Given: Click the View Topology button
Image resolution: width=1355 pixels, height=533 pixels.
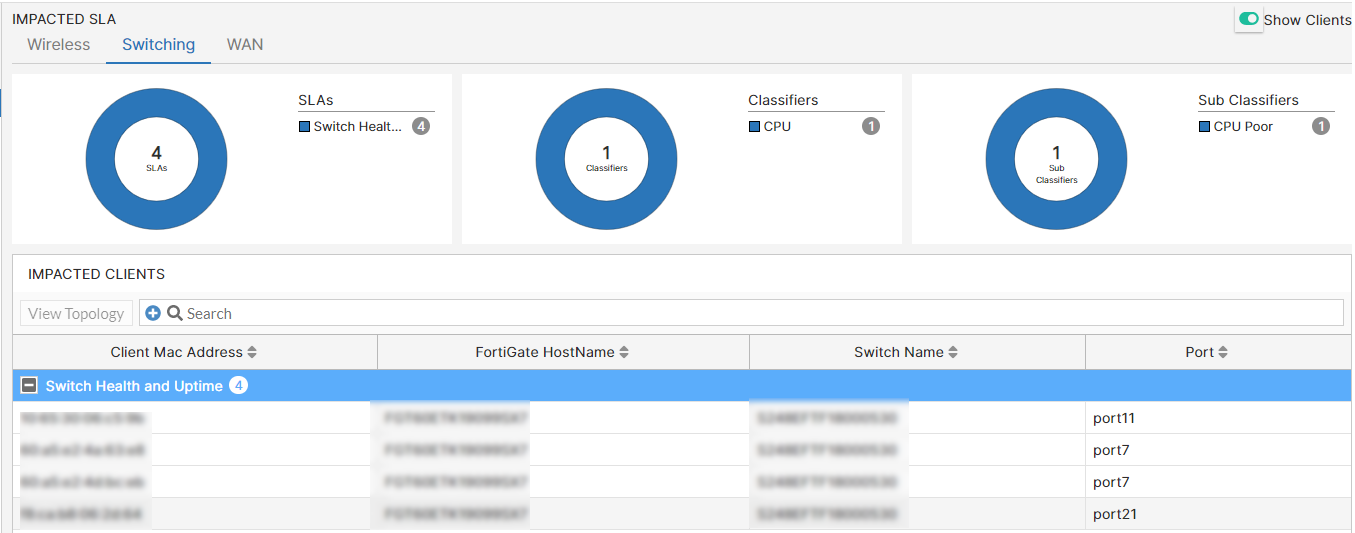Looking at the screenshot, I should [x=76, y=313].
